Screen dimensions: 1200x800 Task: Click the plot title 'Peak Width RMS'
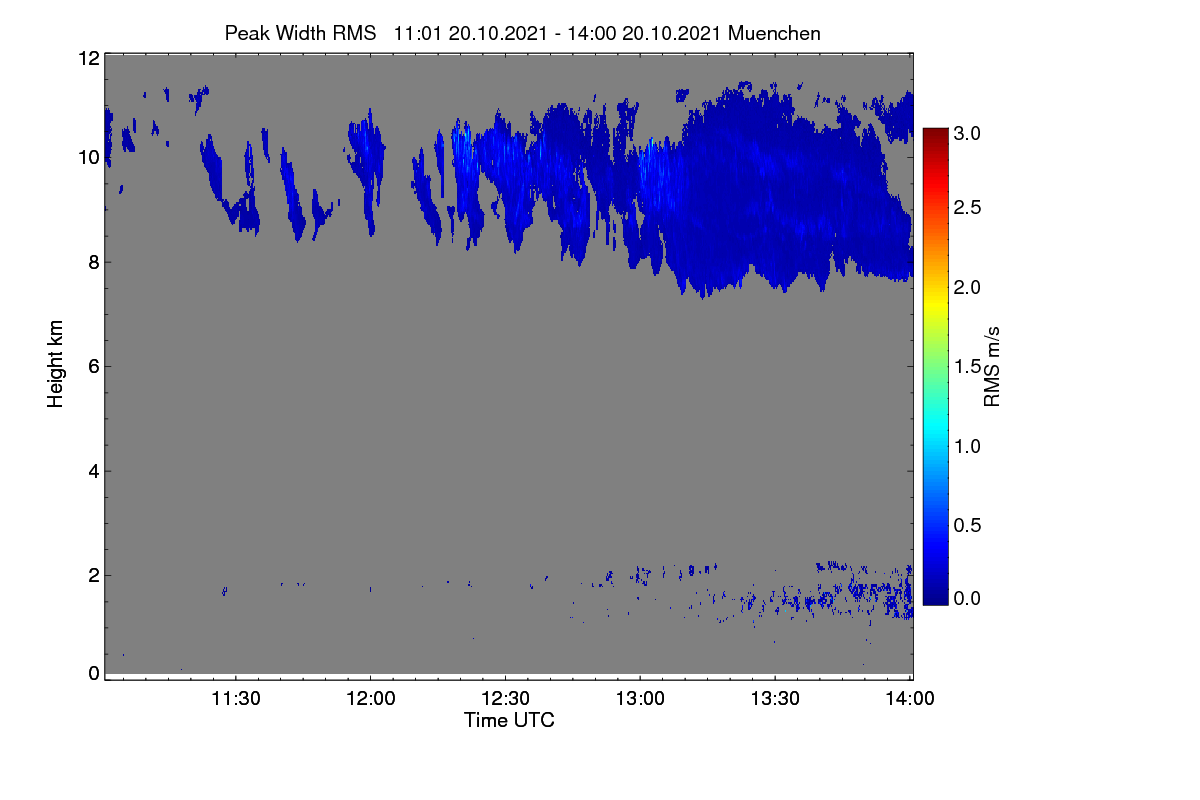coord(300,33)
